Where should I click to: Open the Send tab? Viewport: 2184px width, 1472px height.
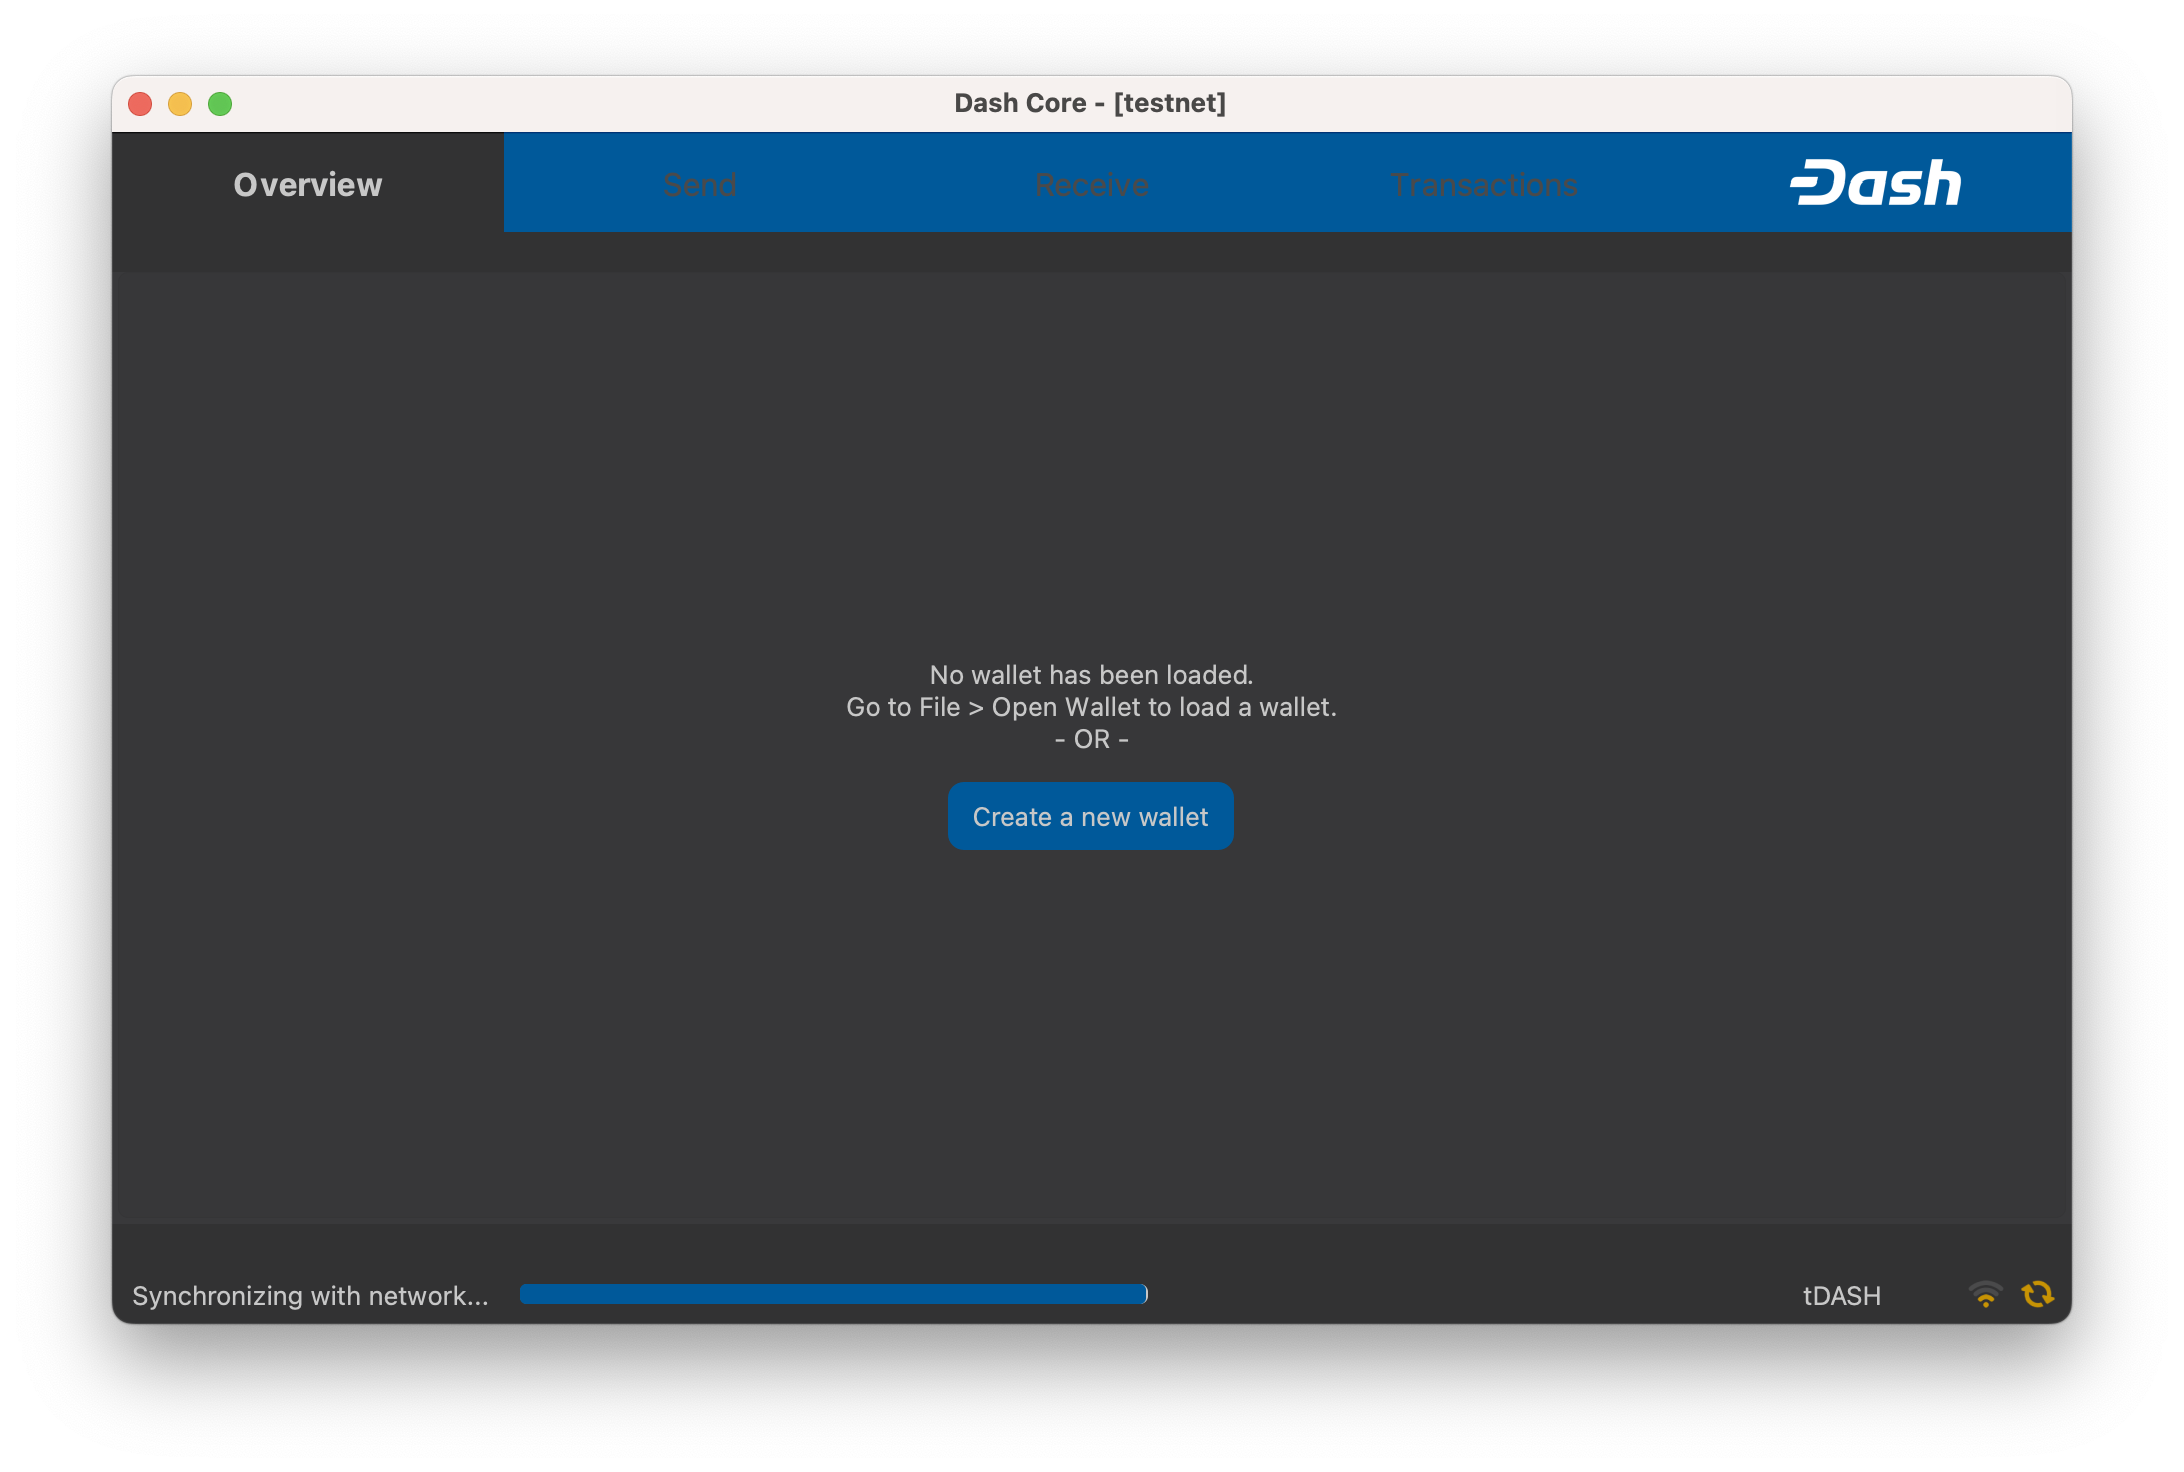pos(700,184)
